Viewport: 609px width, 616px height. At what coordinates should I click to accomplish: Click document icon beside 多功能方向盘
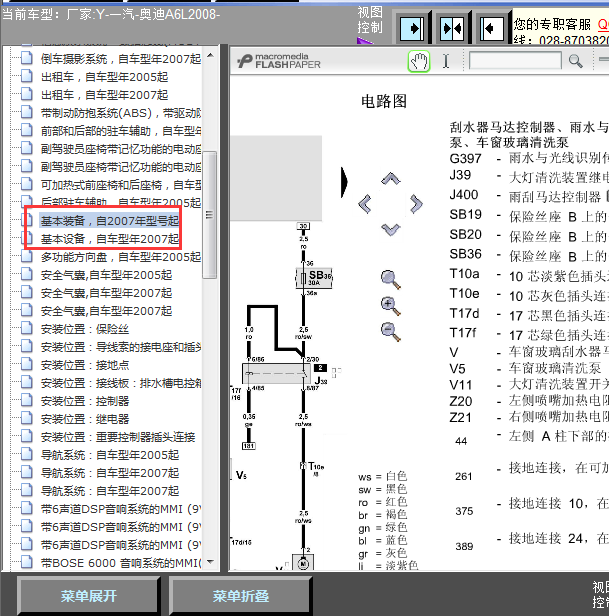point(27,257)
